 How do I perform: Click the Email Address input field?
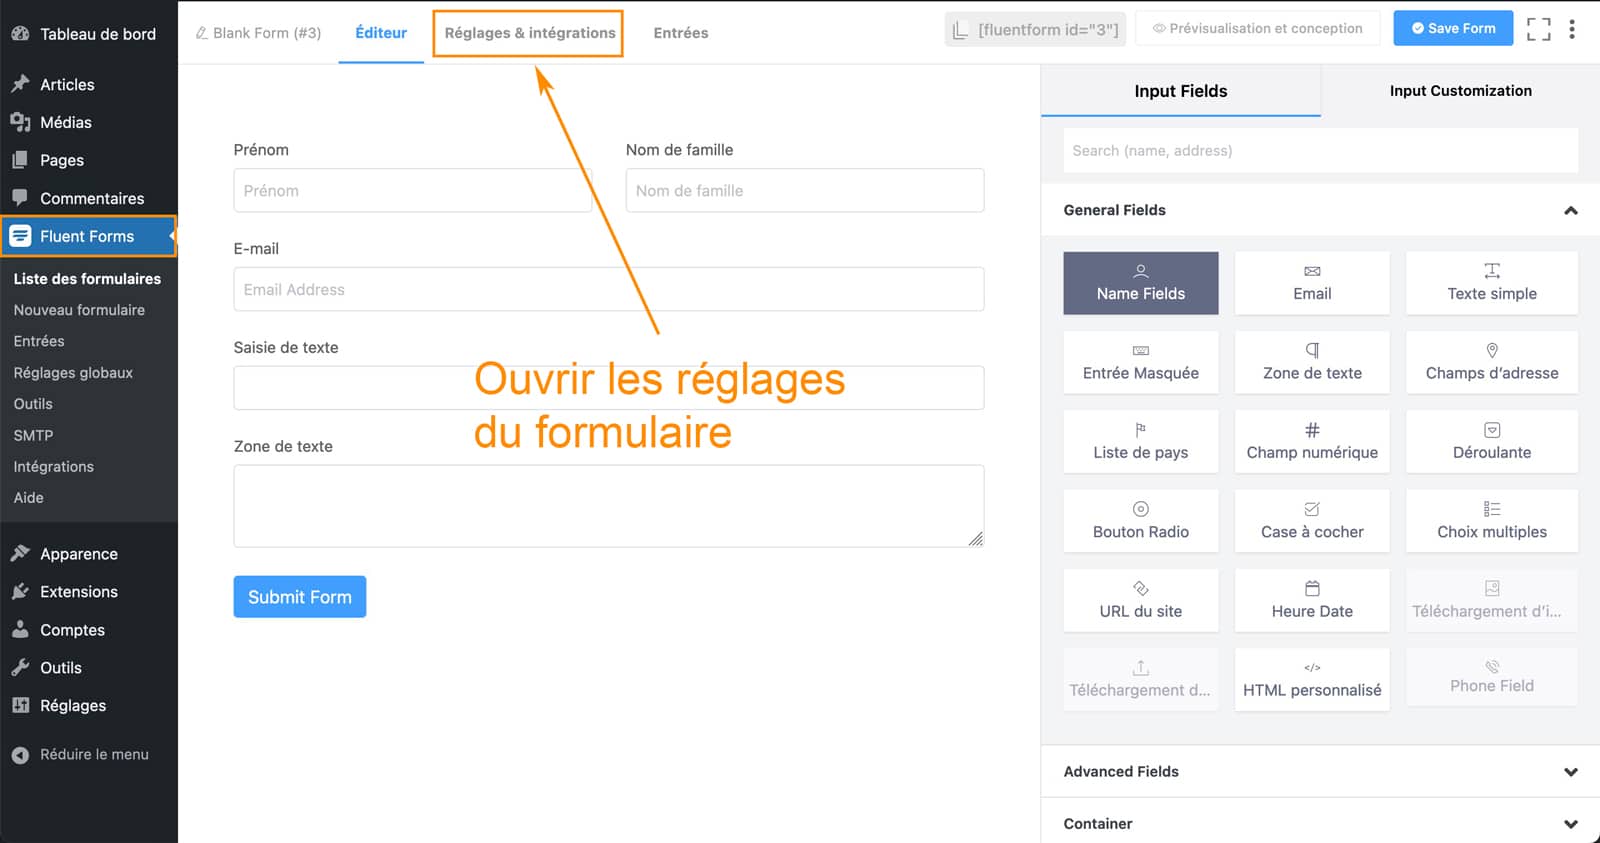pos(609,289)
